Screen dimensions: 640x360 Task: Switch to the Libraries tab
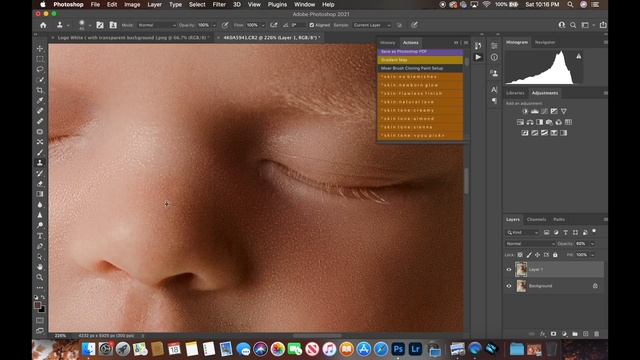click(x=515, y=93)
